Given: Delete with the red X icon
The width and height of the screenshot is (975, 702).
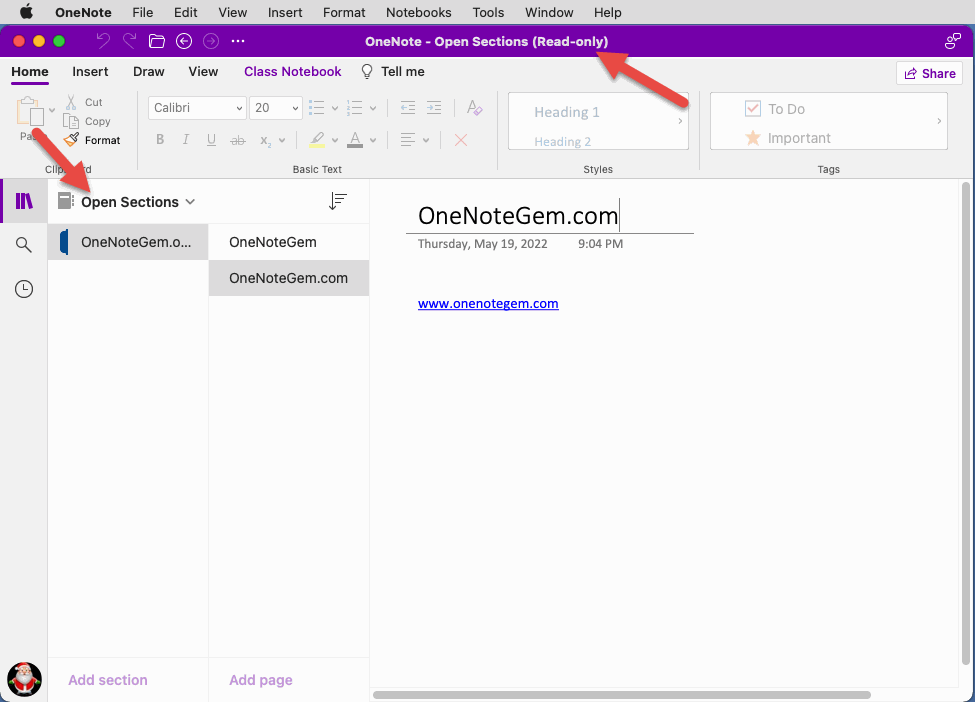Looking at the screenshot, I should pyautogui.click(x=461, y=140).
